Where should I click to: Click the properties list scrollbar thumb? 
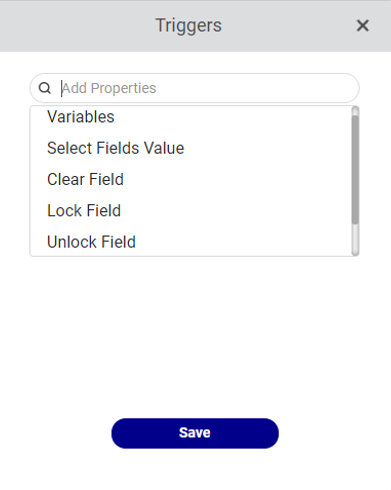click(355, 169)
